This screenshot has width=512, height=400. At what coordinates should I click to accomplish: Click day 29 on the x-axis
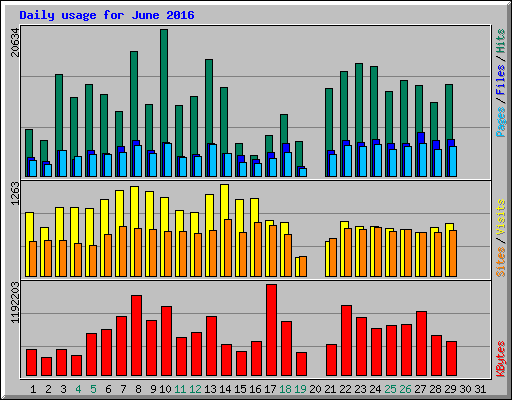tap(450, 389)
